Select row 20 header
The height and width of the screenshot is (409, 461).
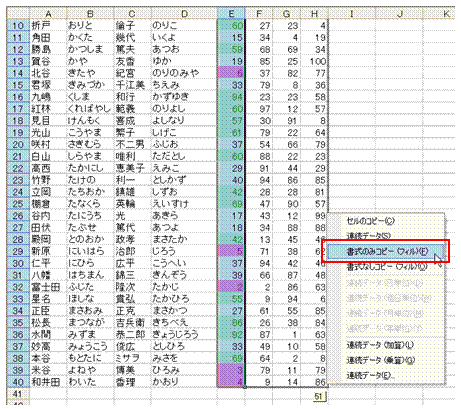click(18, 145)
